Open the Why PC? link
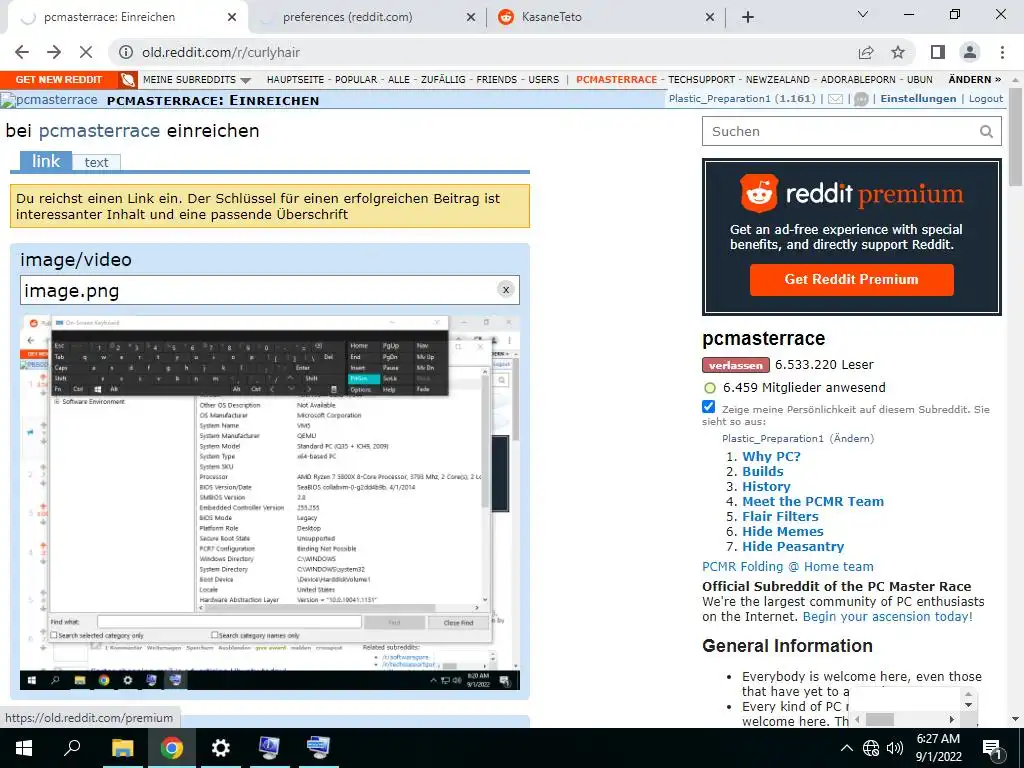The width and height of the screenshot is (1024, 768). tap(771, 456)
